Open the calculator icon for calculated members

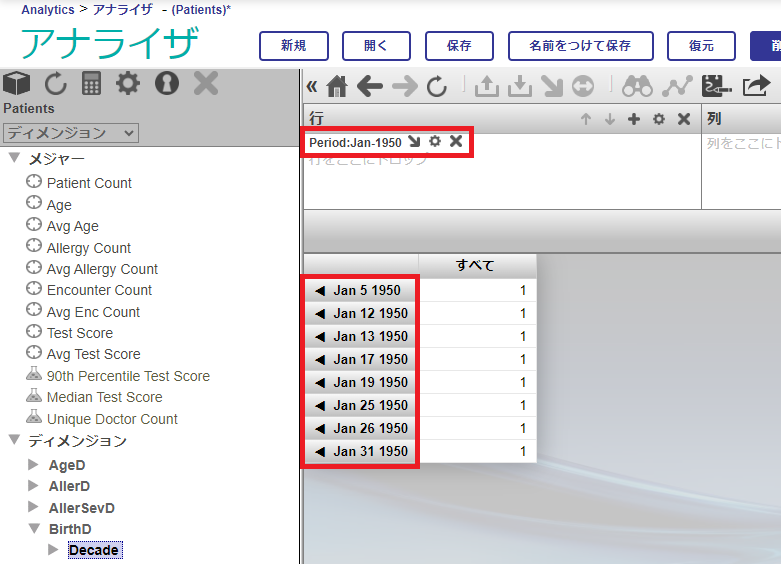(92, 84)
